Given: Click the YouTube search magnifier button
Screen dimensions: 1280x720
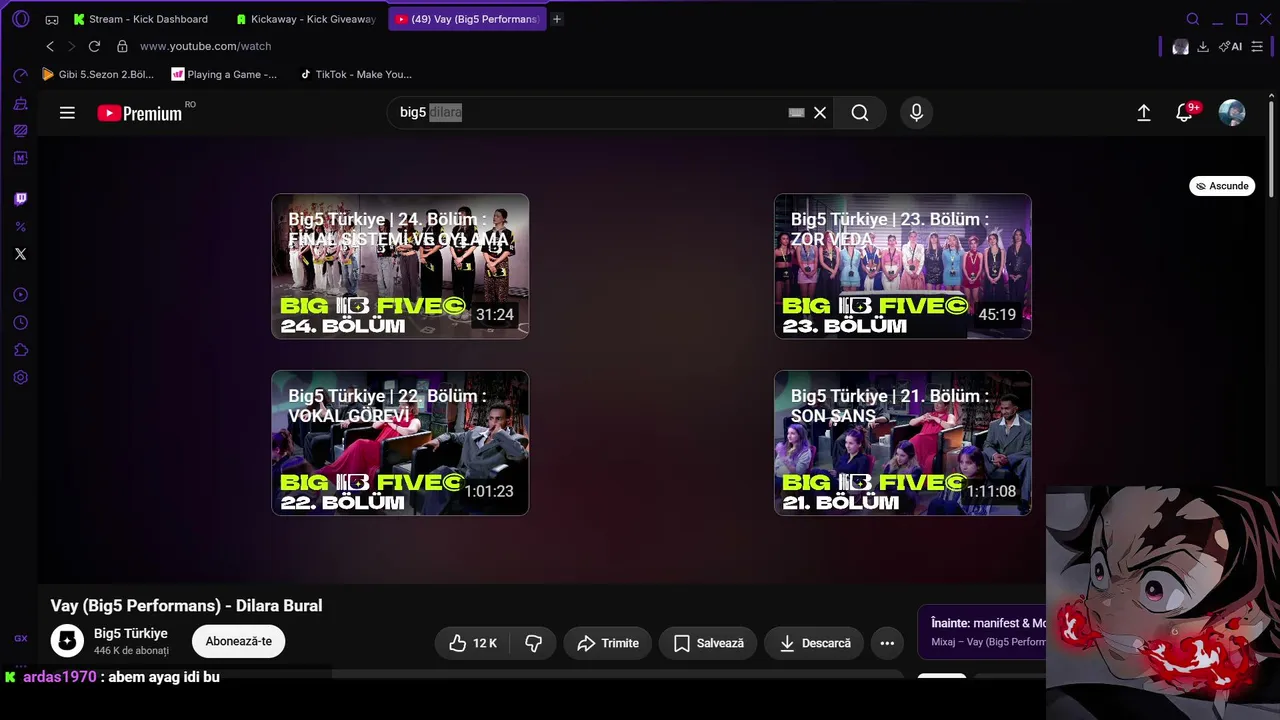Looking at the screenshot, I should [x=860, y=113].
